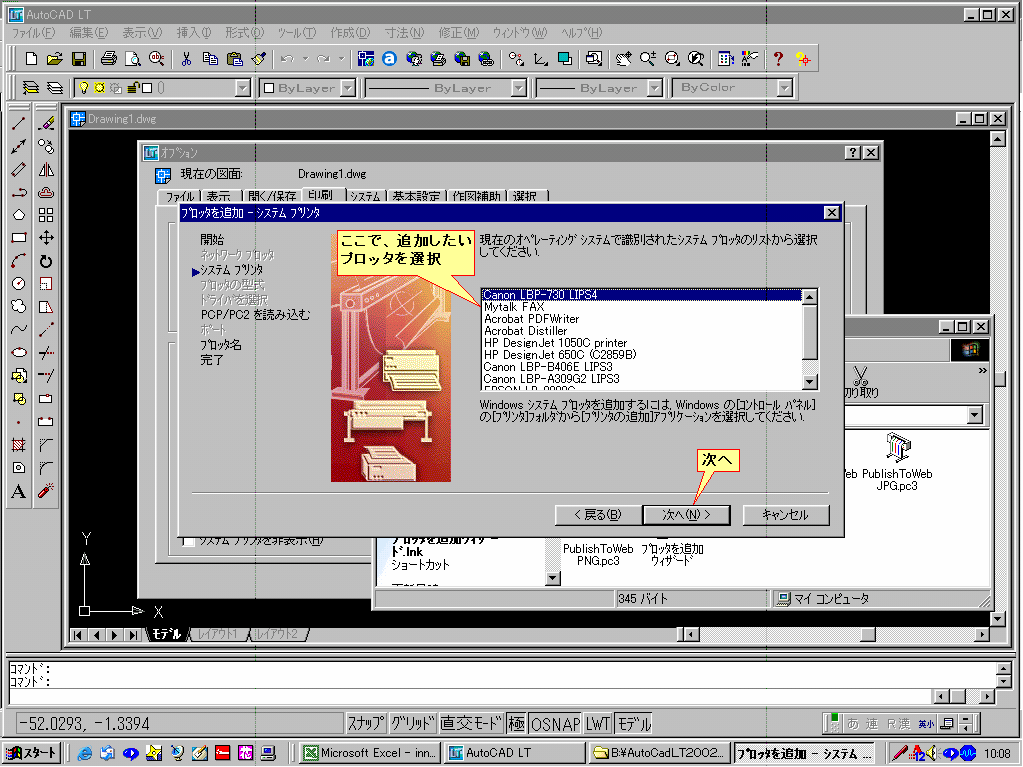Image resolution: width=1023 pixels, height=767 pixels.
Task: Open the 編集(E) menu
Action: (x=89, y=33)
